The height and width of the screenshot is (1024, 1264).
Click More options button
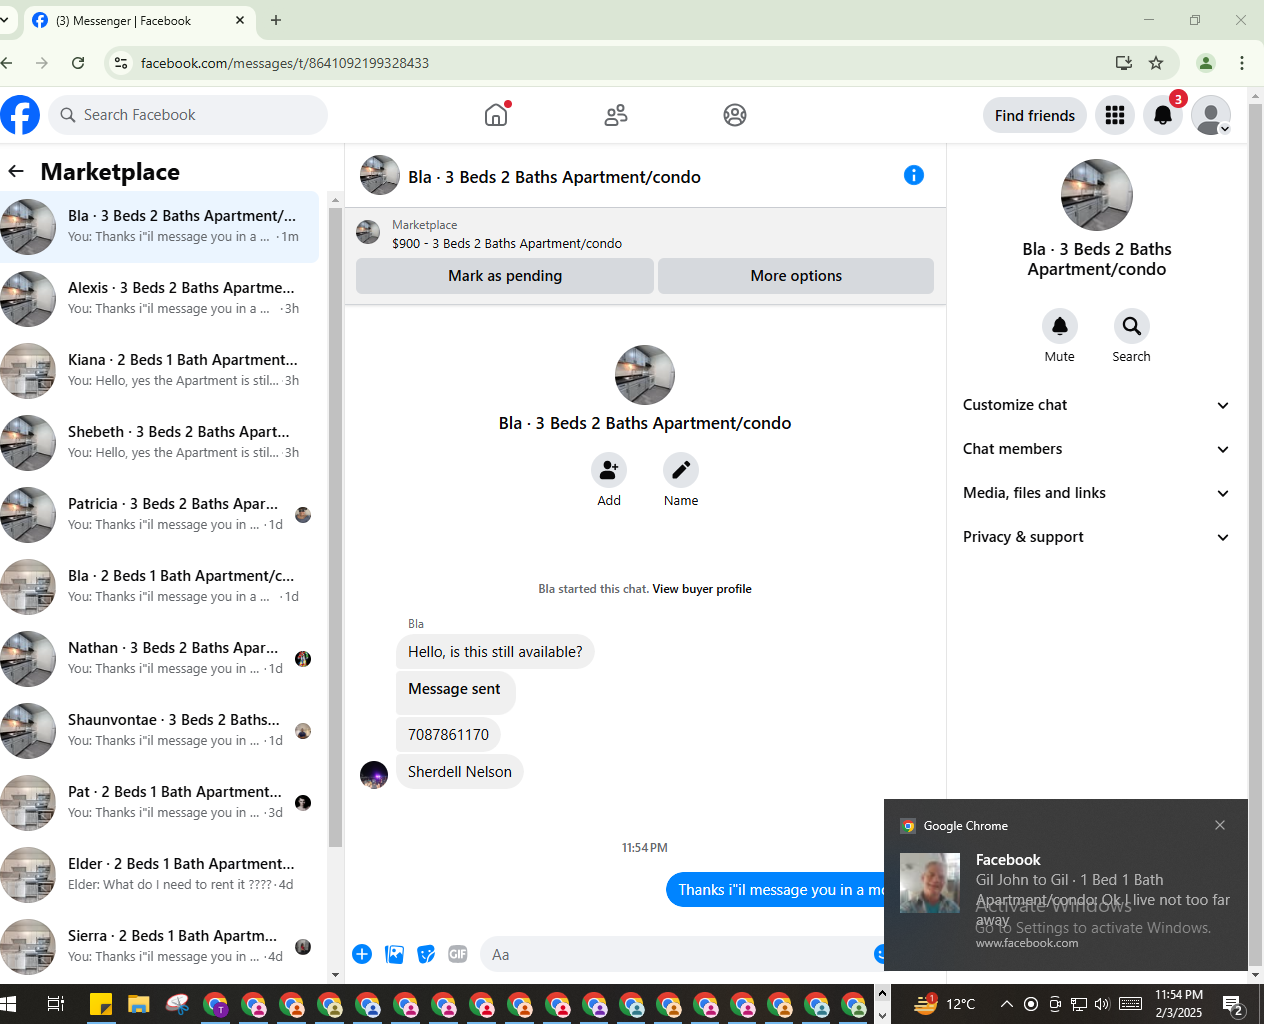tap(796, 276)
